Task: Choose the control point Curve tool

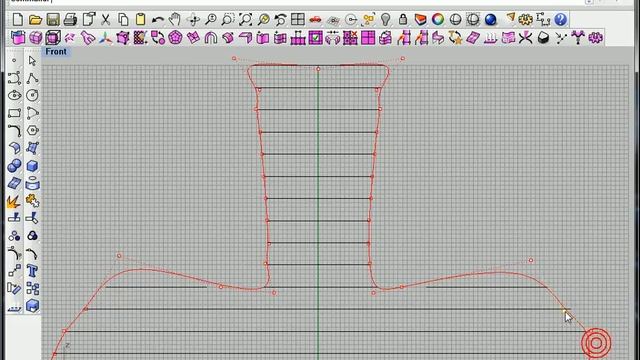Action: click(x=14, y=78)
